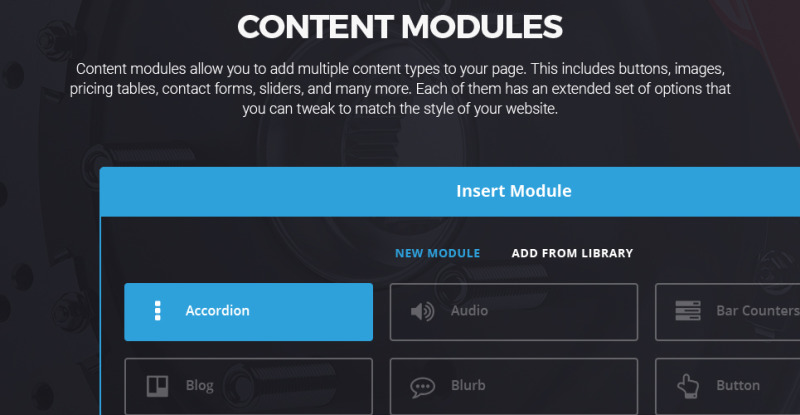Click the Accordion text label
This screenshot has height=415, width=800.
[217, 310]
